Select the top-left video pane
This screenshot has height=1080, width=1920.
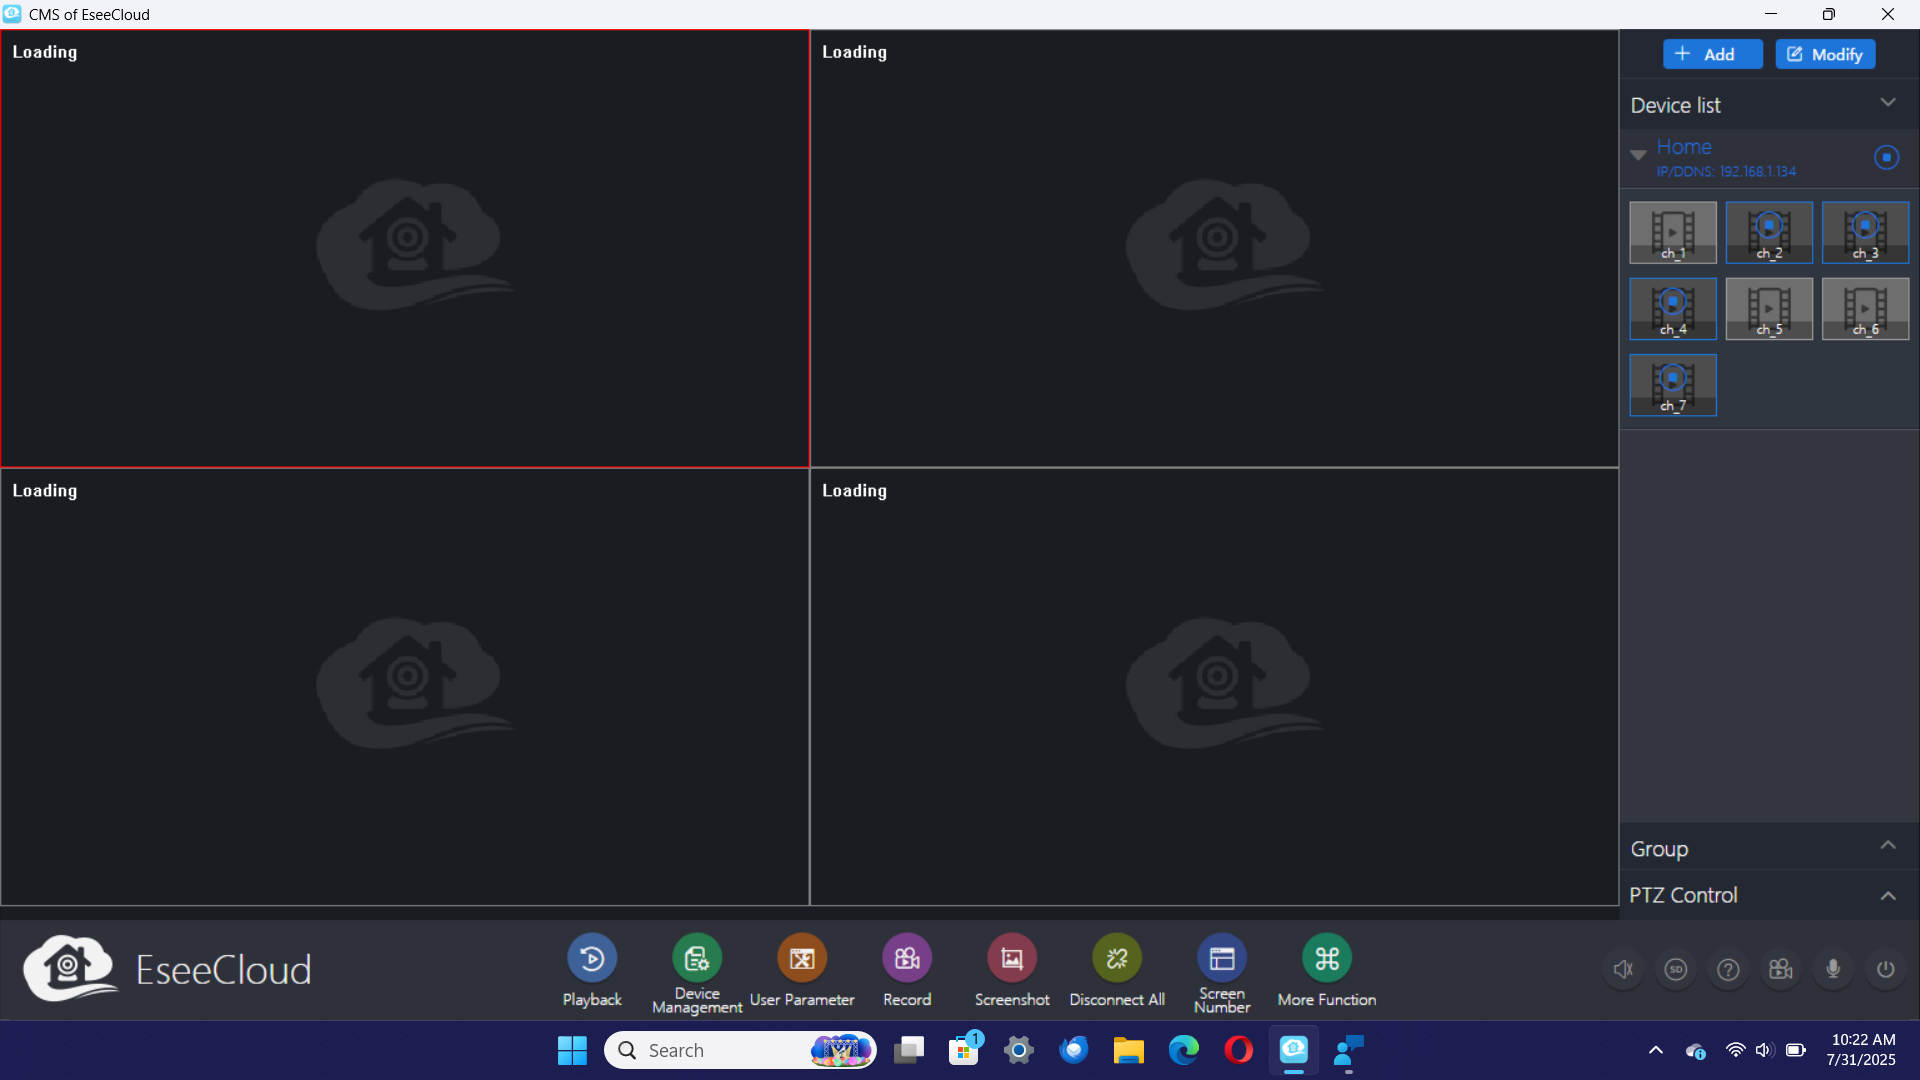[405, 248]
